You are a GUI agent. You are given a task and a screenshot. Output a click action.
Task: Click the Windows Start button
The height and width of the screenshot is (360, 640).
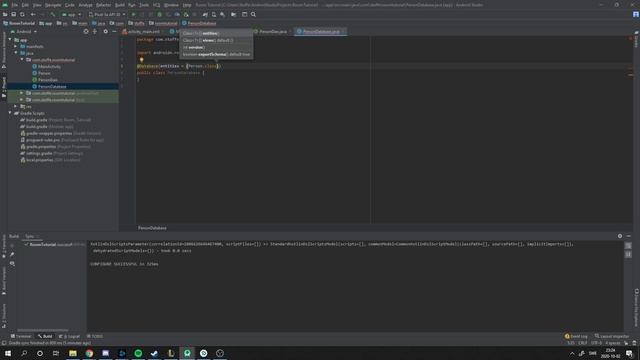(8, 353)
